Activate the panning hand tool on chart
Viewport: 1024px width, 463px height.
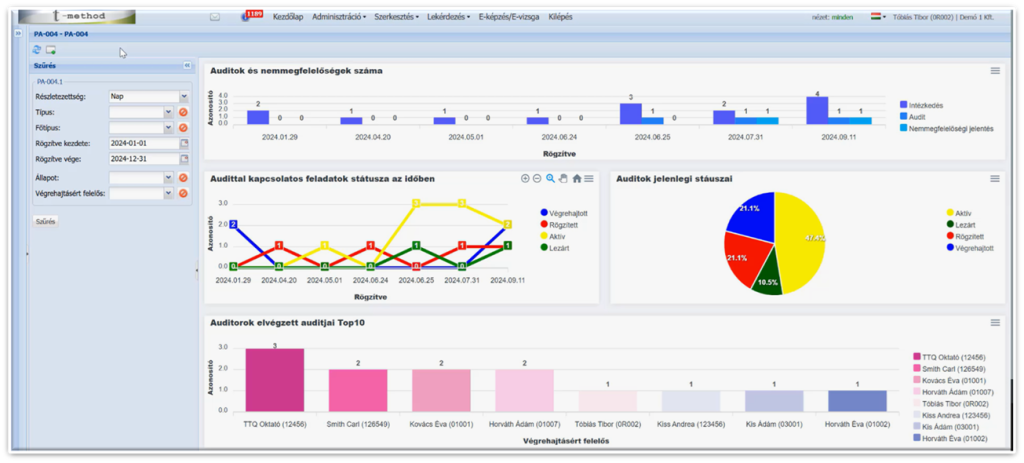(563, 178)
